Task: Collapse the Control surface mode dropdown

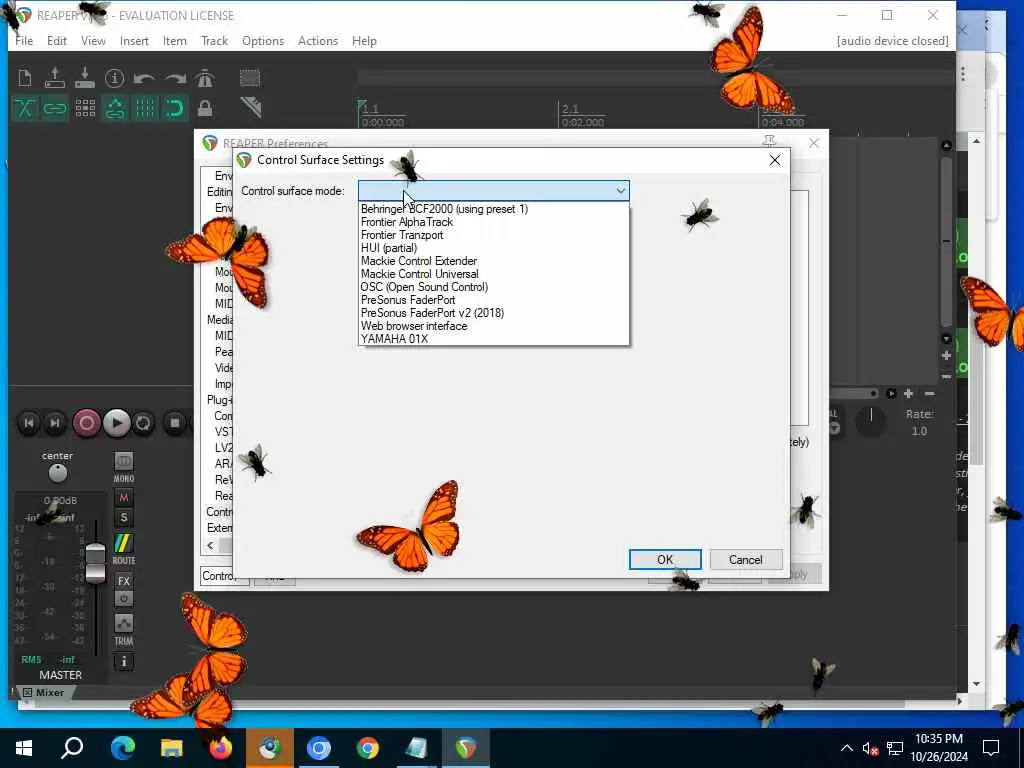Action: pyautogui.click(x=620, y=191)
